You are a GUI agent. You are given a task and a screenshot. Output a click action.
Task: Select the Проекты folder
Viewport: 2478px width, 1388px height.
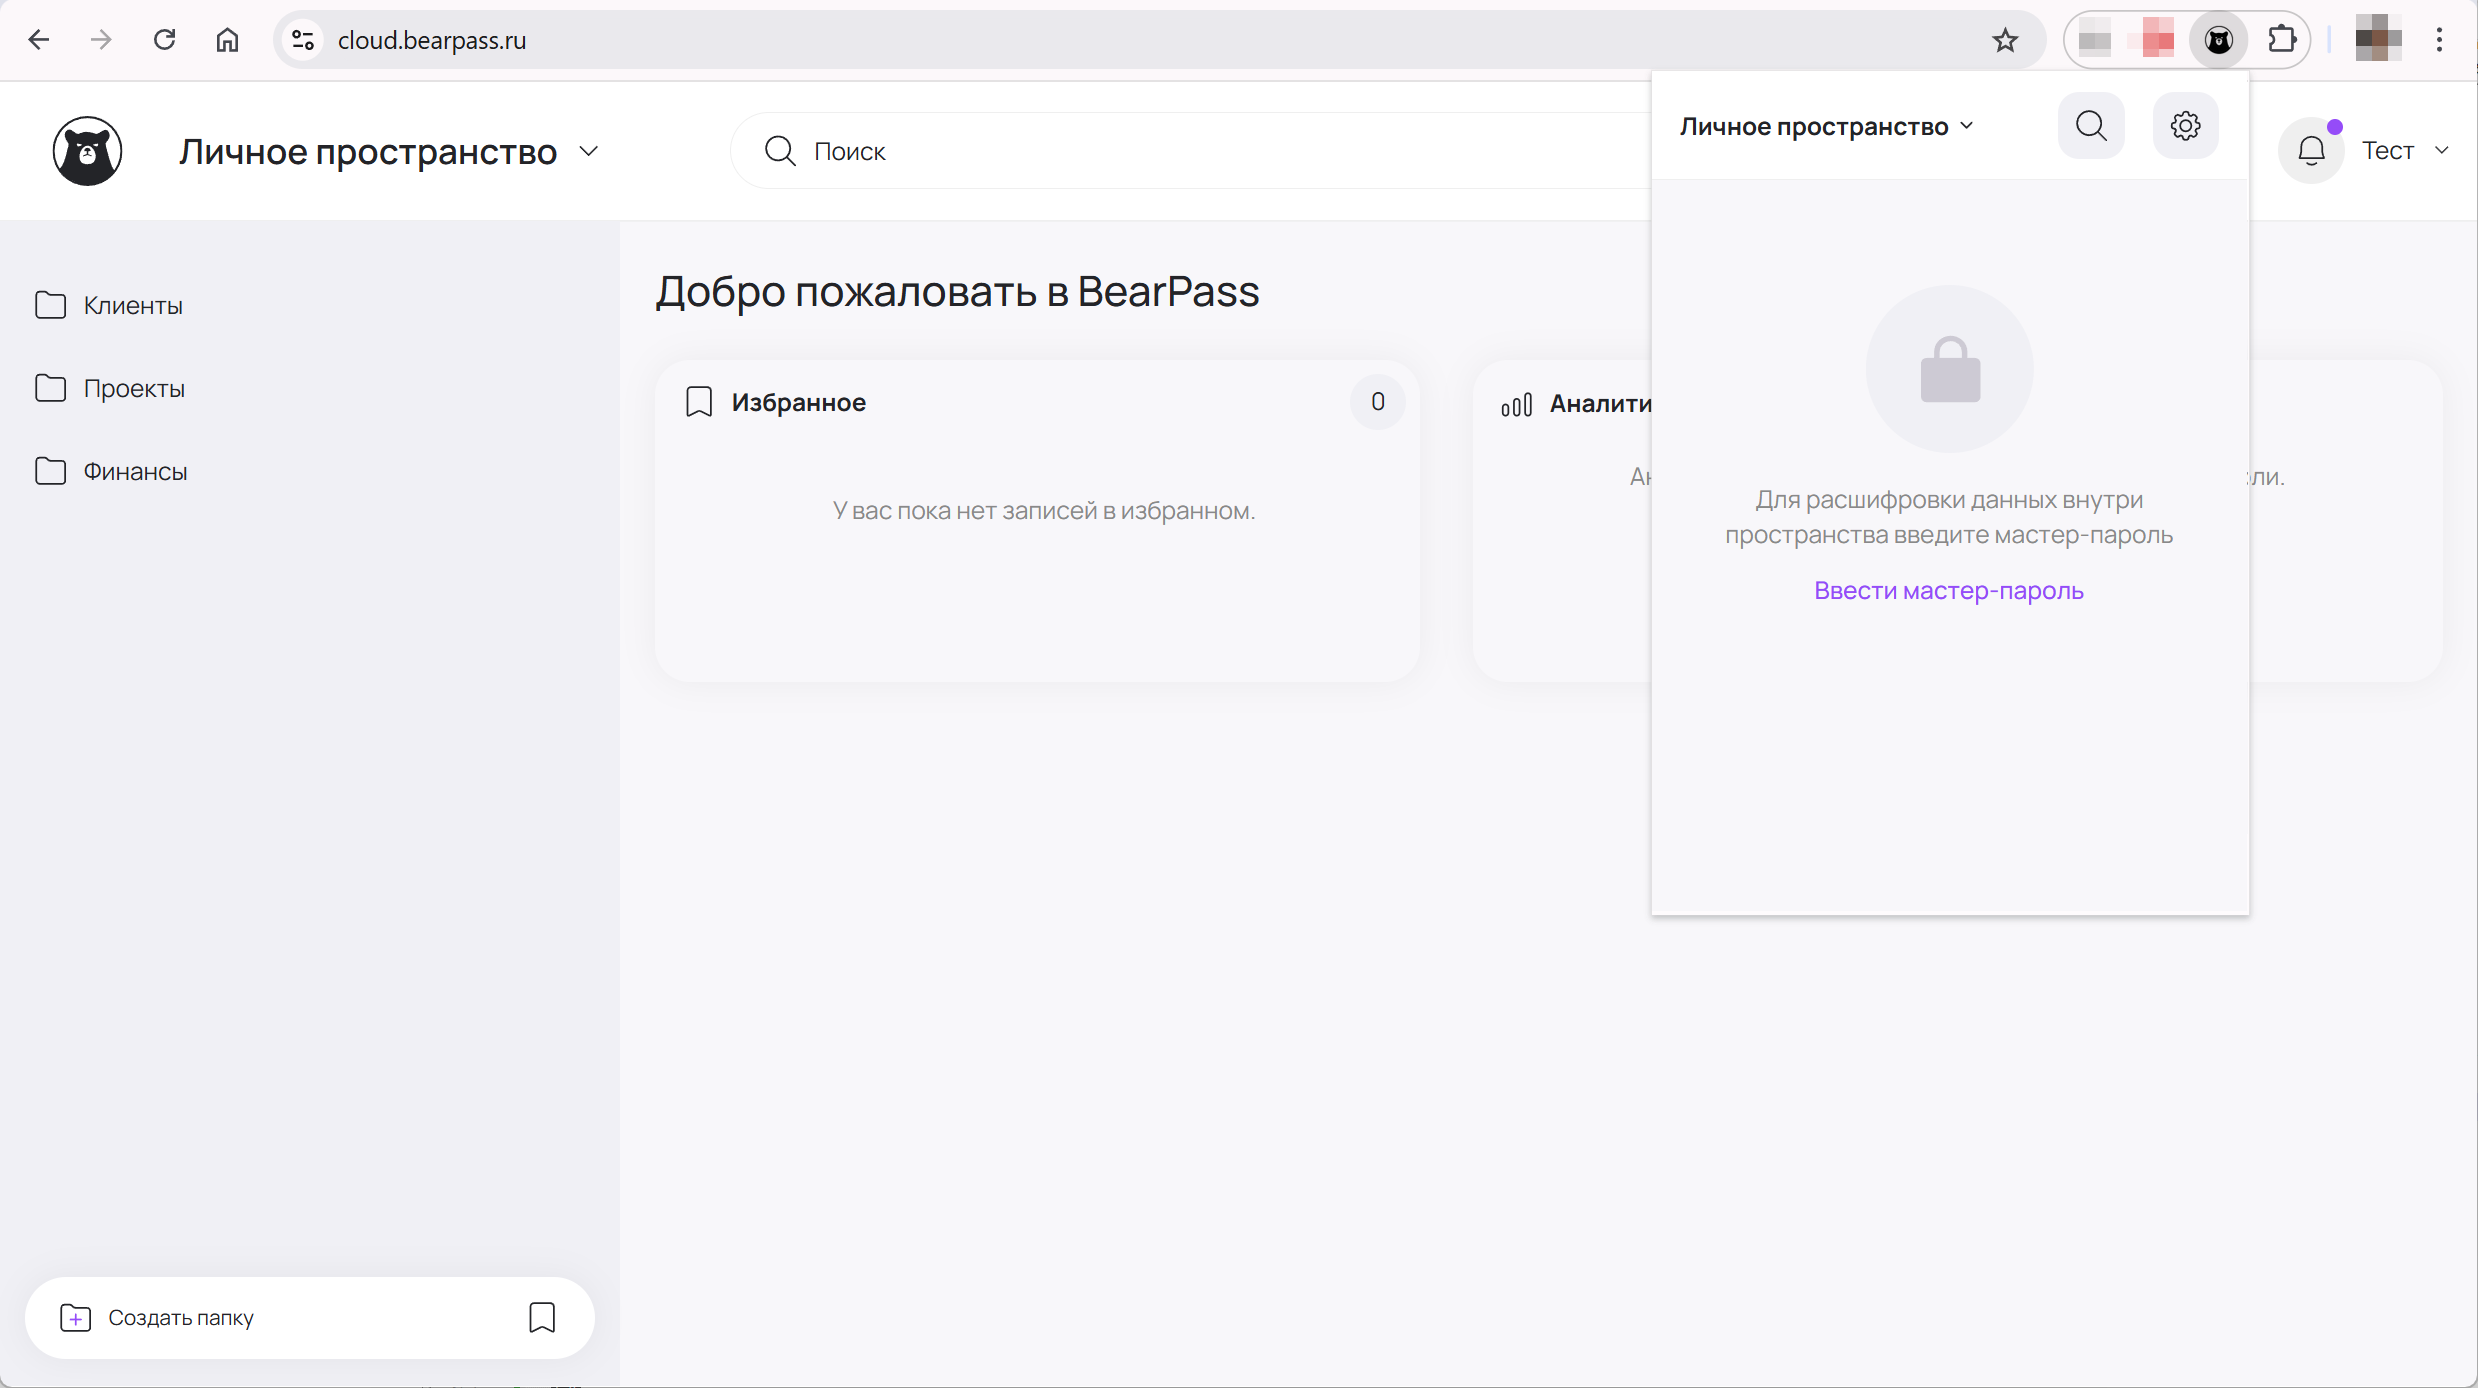pos(134,389)
